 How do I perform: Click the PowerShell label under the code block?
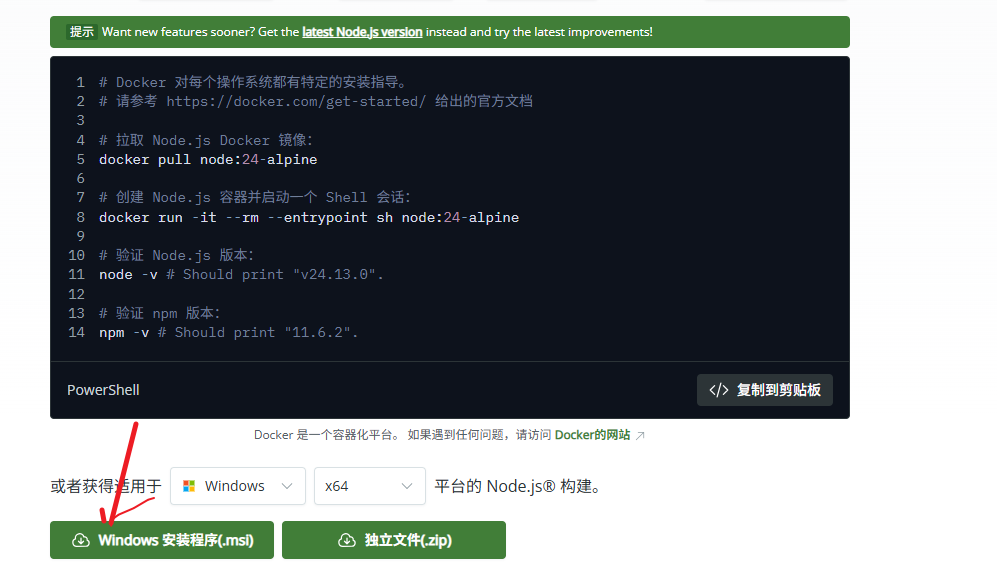[103, 390]
